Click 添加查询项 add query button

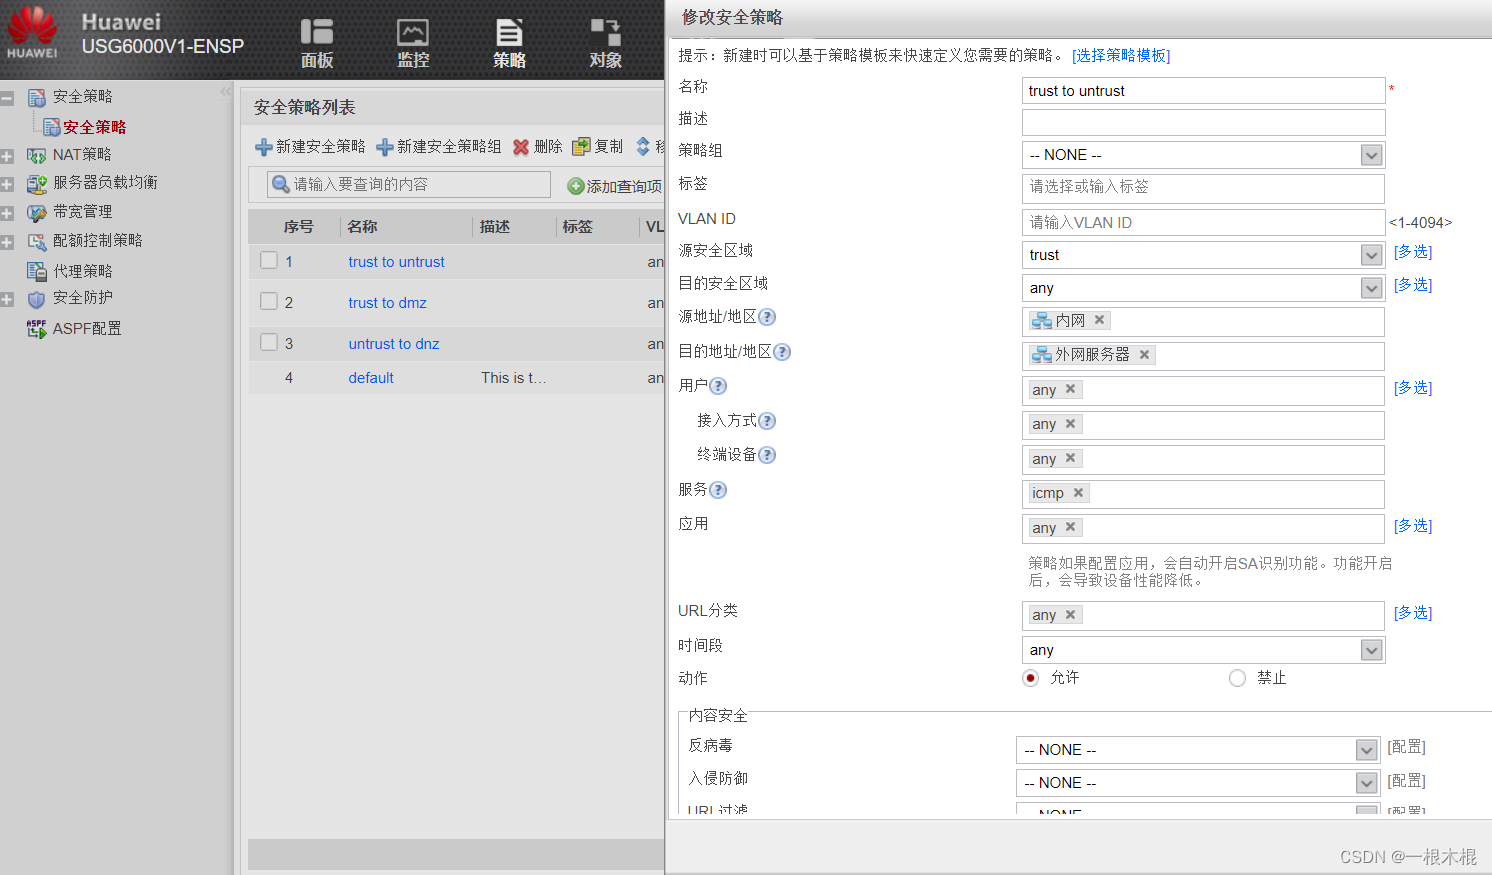click(x=615, y=186)
